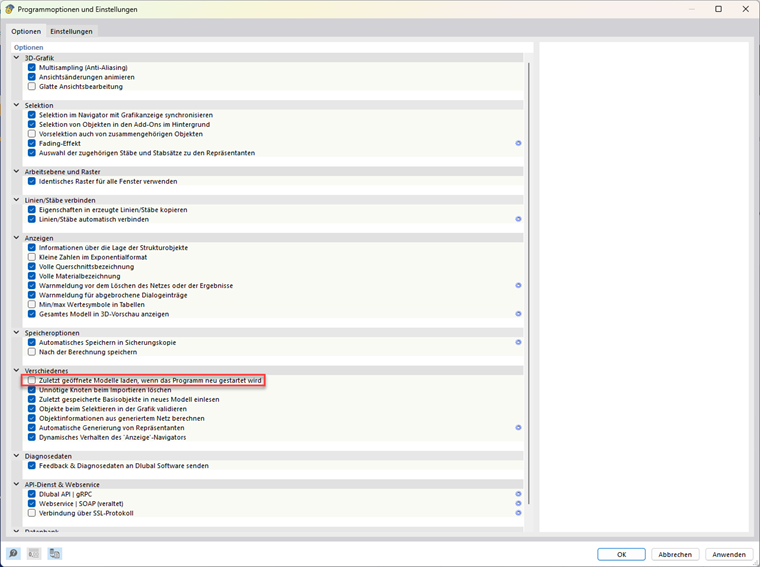Click the database copy icon at the bottom
Image resolution: width=760 pixels, height=567 pixels.
click(x=55, y=553)
